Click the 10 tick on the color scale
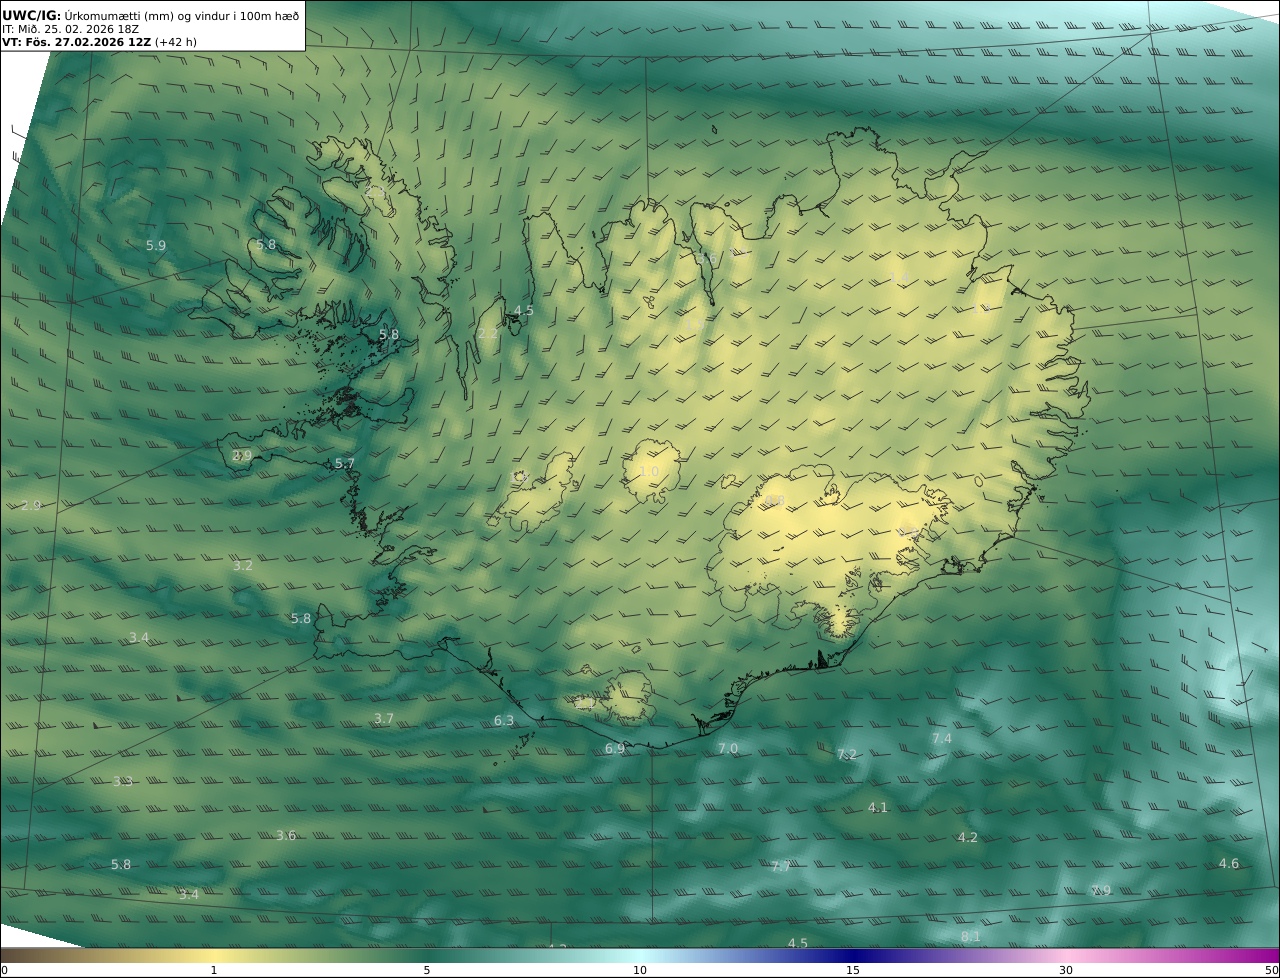 tap(640, 970)
